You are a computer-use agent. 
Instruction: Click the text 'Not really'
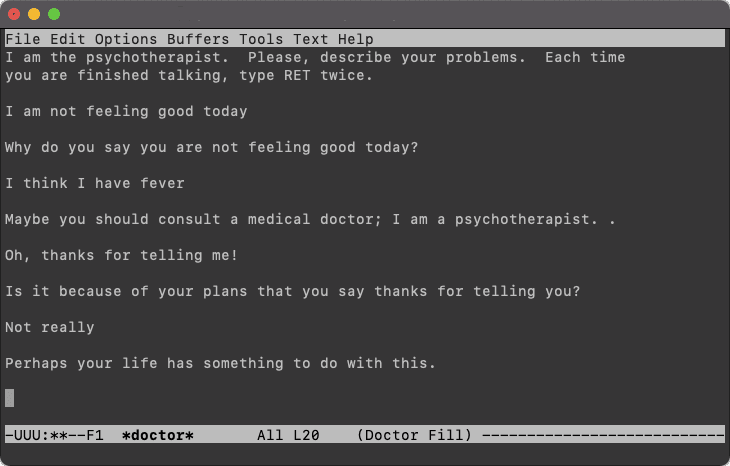pyautogui.click(x=50, y=327)
